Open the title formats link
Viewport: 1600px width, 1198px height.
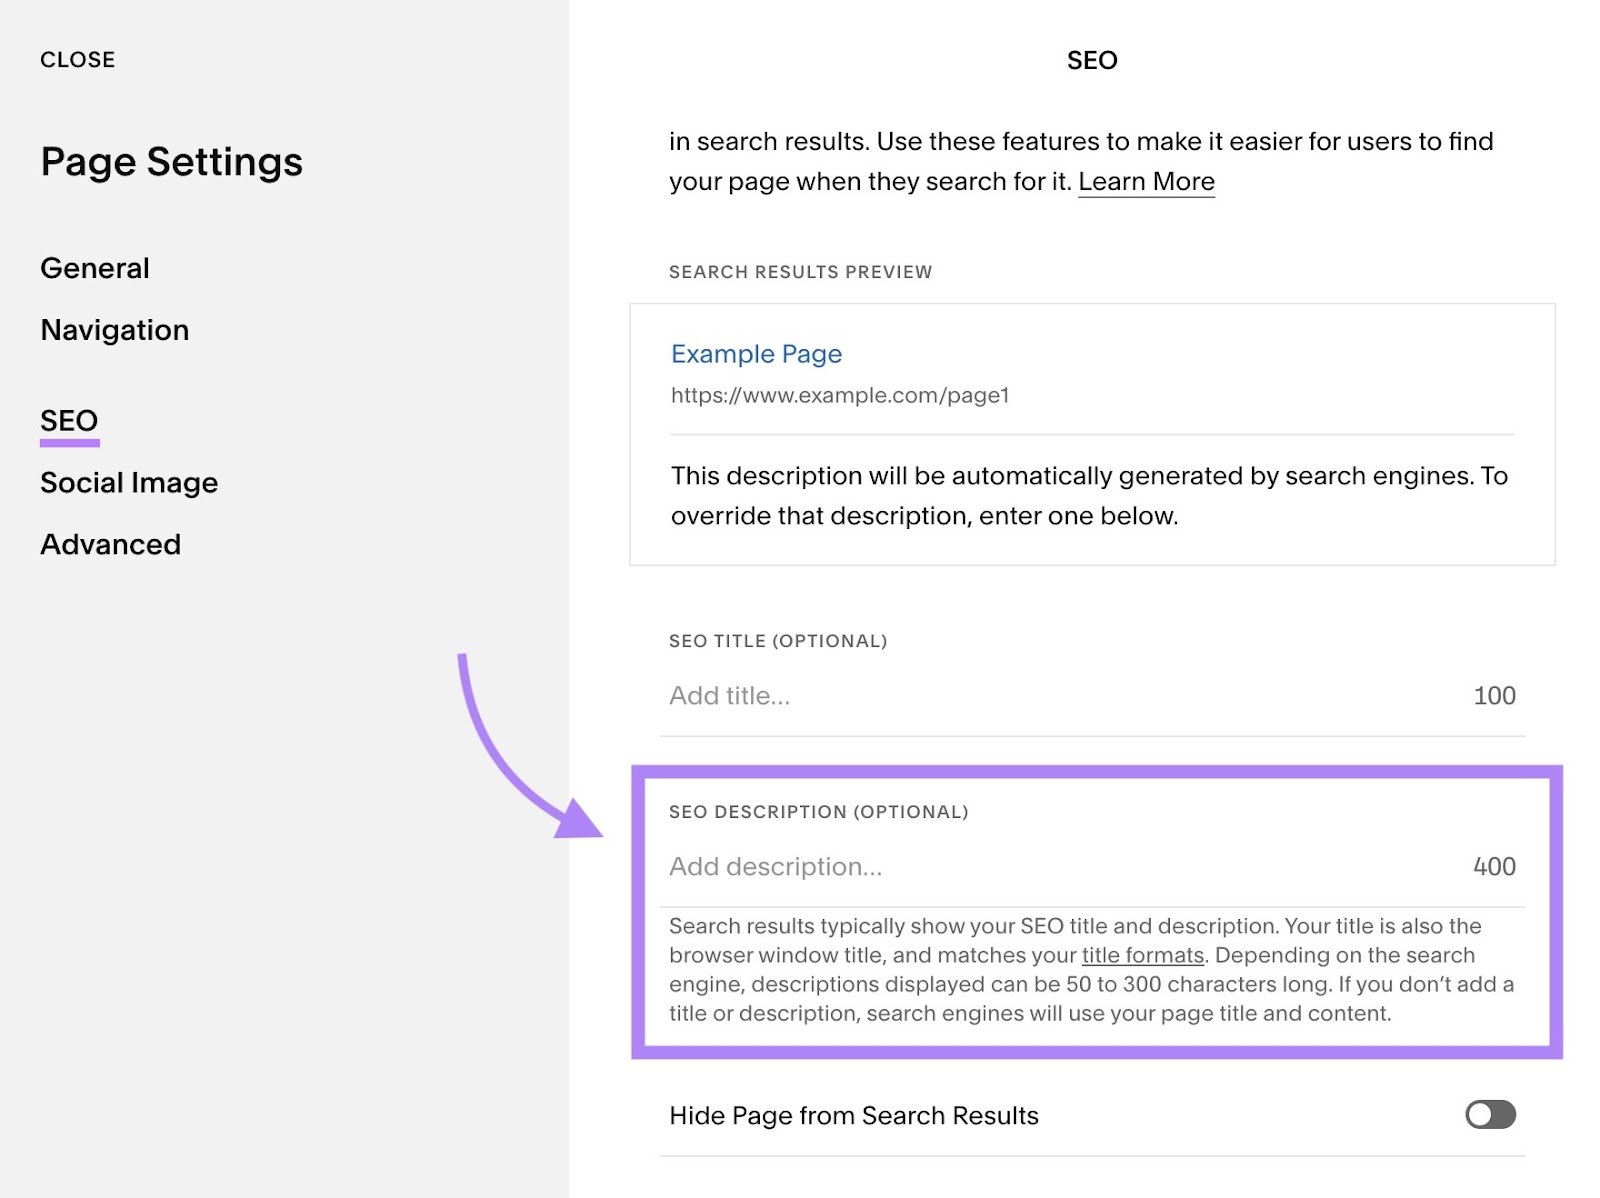(1141, 955)
